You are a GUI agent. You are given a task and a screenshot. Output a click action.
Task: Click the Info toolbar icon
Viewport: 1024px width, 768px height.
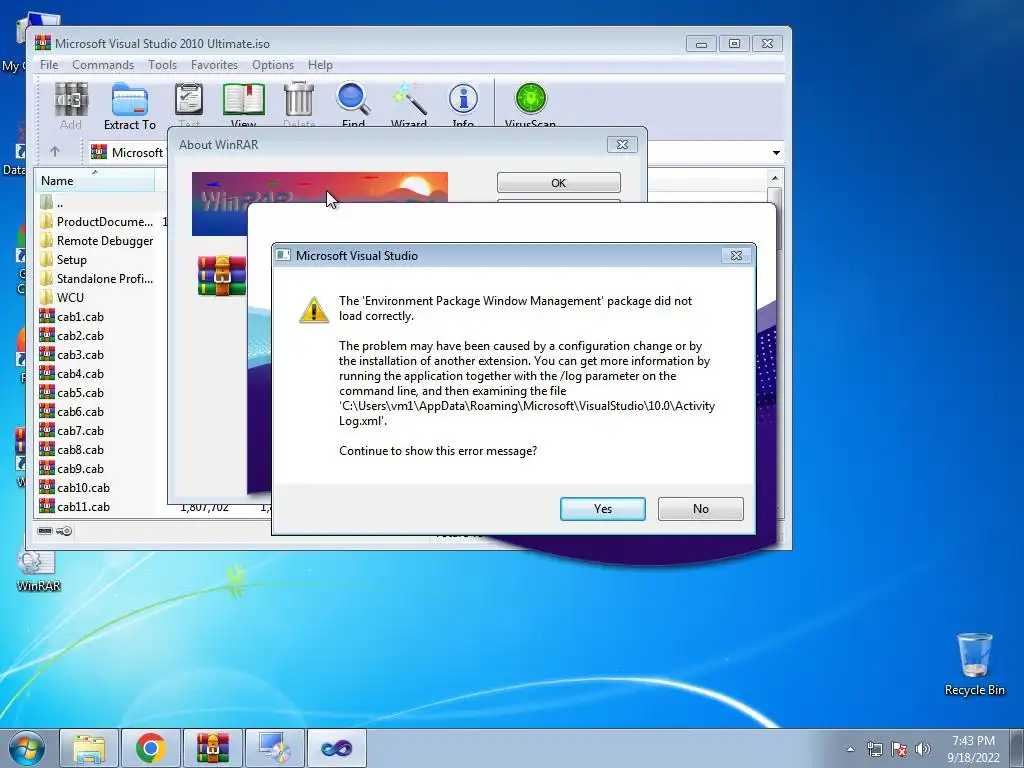(463, 99)
